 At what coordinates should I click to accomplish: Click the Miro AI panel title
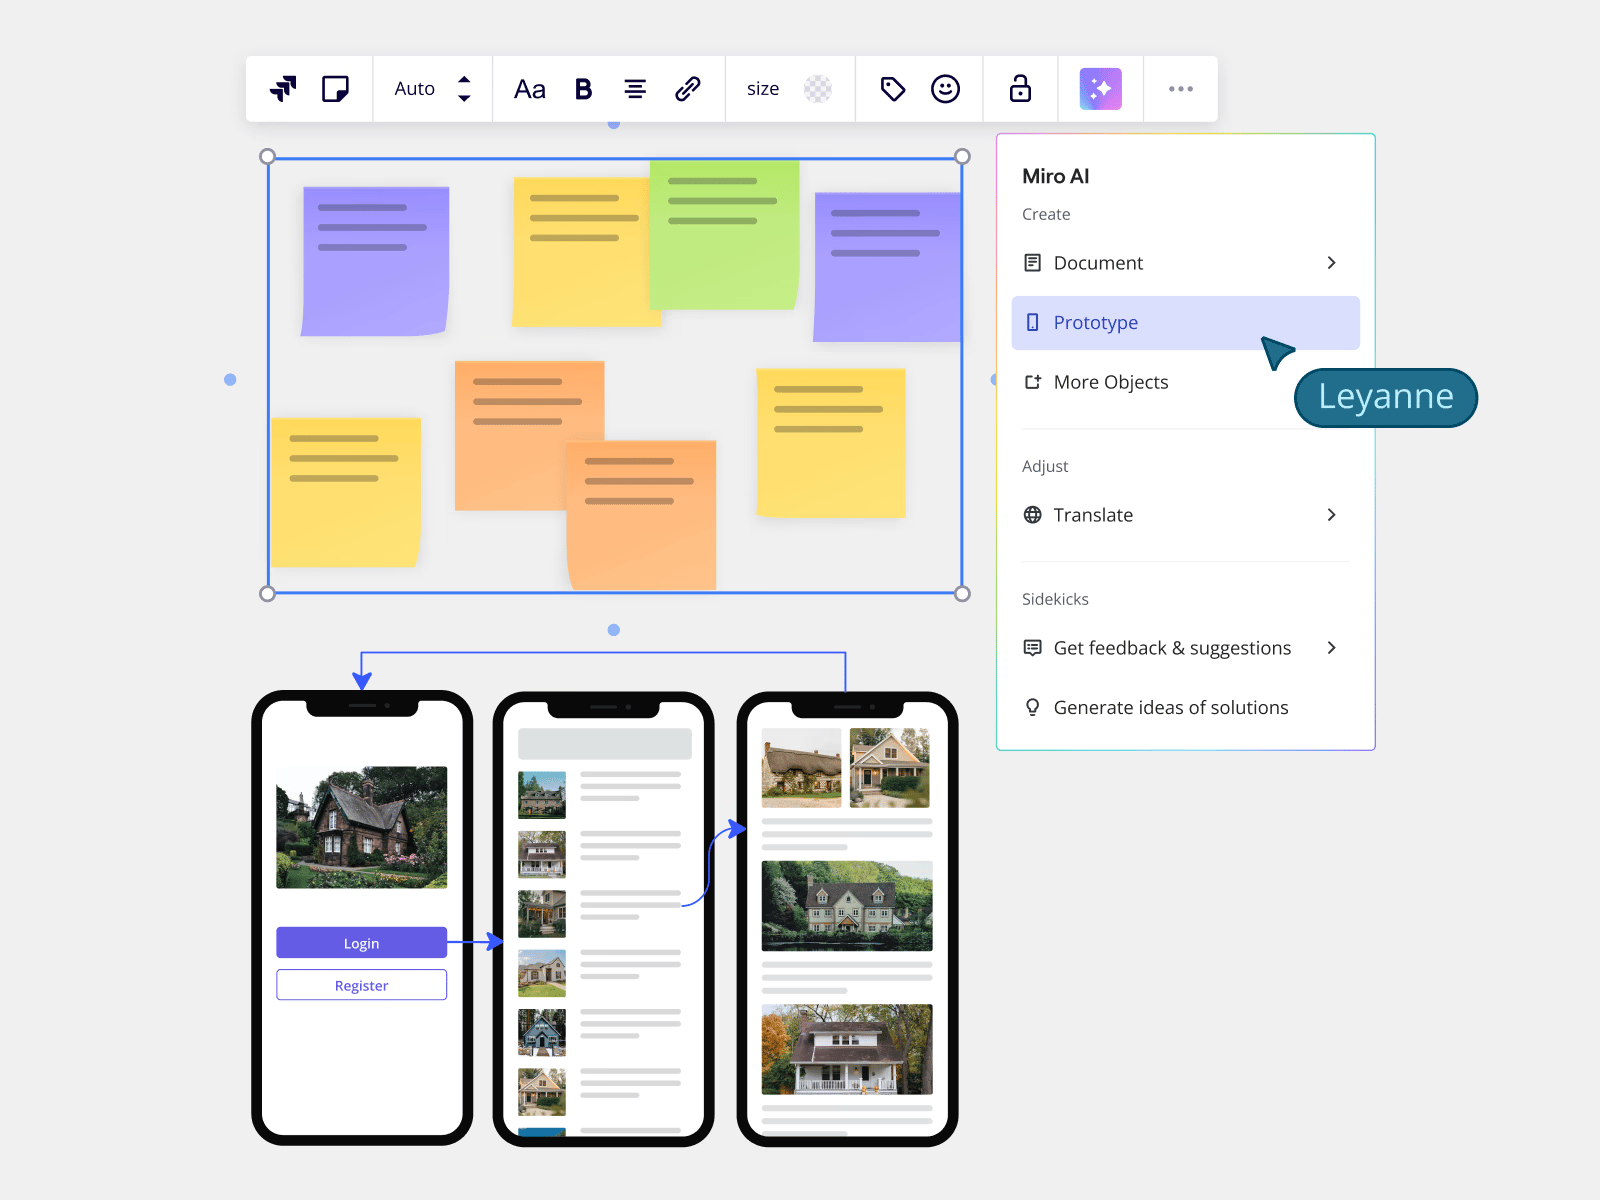tap(1056, 176)
